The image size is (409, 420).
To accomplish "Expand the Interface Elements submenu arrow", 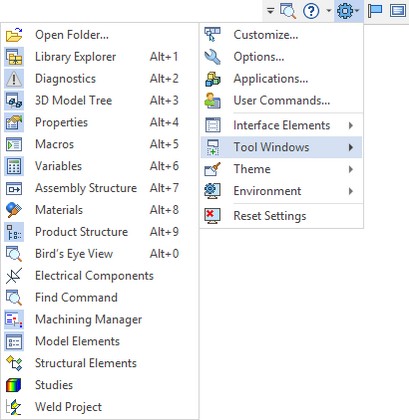I will 351,125.
